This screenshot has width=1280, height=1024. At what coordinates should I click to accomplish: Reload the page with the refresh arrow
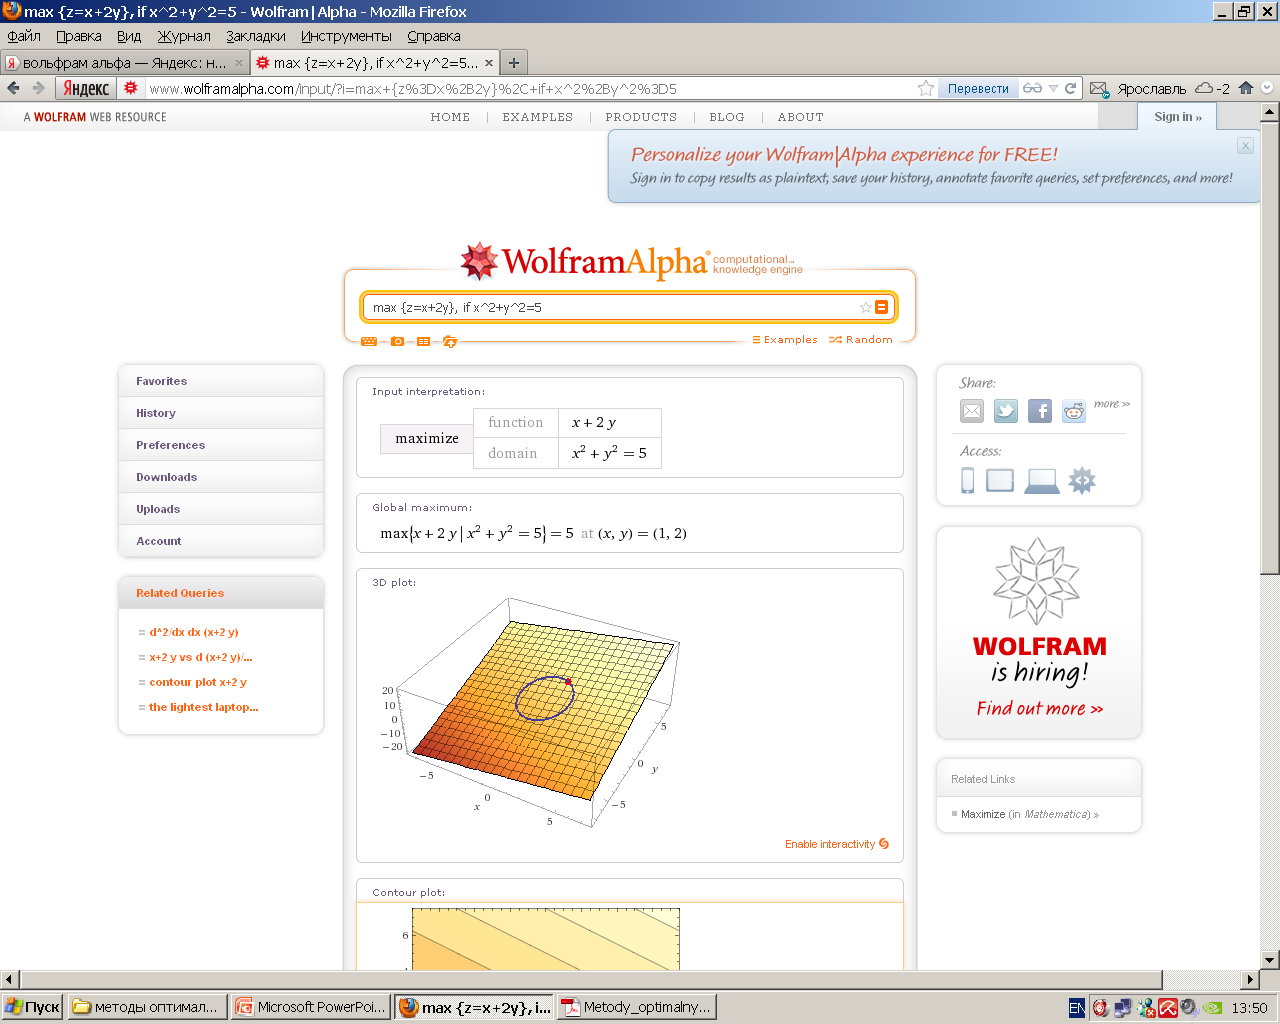tap(1070, 88)
